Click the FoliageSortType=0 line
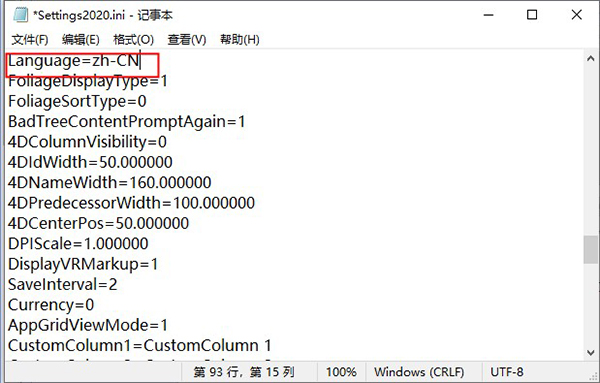Viewport: 600px width, 383px height. click(x=77, y=101)
